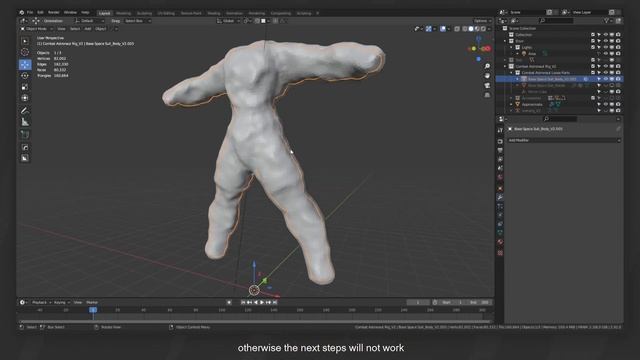640x360 pixels.
Task: Jump to timeline end frame button
Action: (x=275, y=302)
